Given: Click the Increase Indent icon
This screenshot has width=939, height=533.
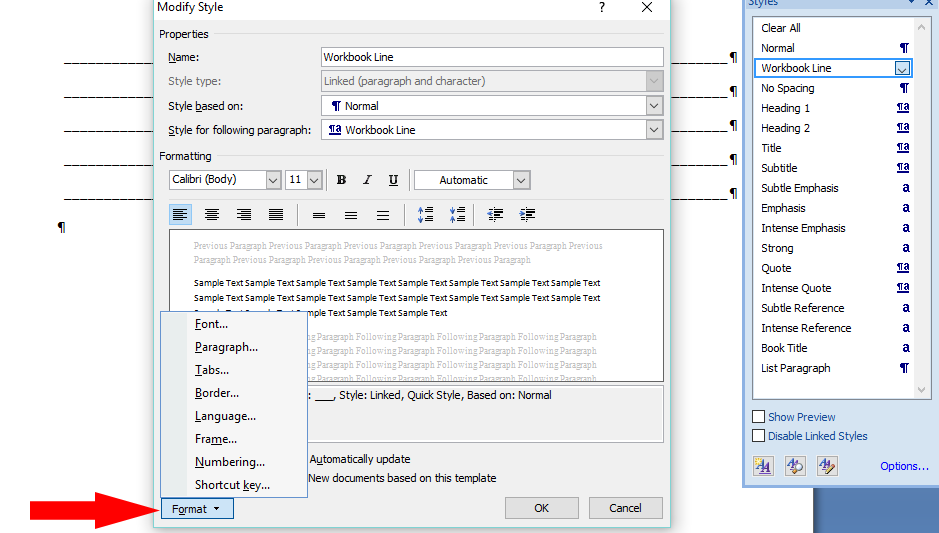Looking at the screenshot, I should 527,215.
